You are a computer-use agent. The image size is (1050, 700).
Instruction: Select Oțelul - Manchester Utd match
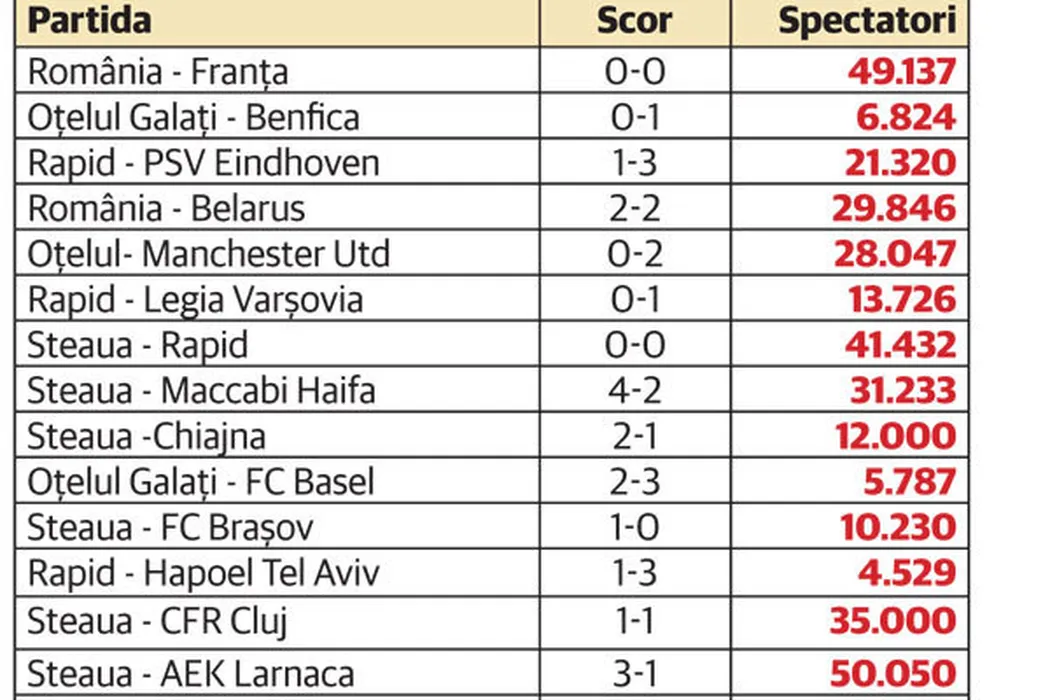[208, 254]
